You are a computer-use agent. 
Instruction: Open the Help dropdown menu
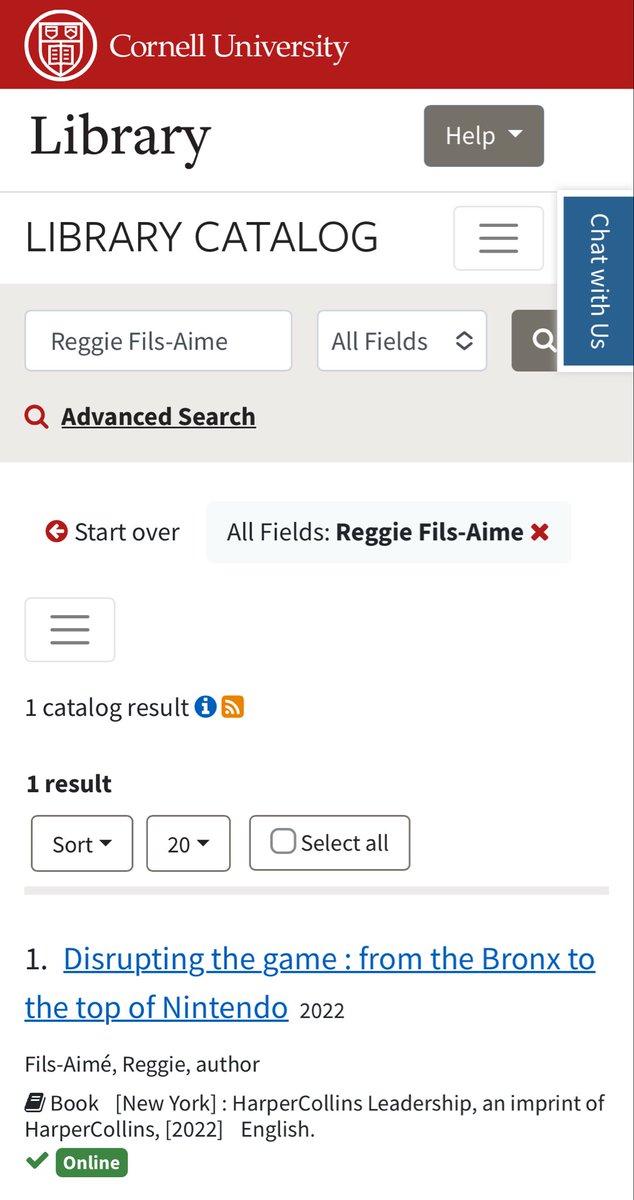click(x=484, y=136)
